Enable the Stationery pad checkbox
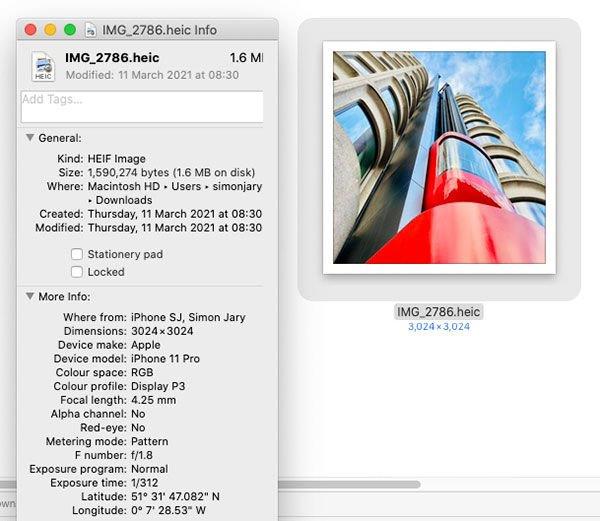Screen dimensions: 600x521 (x=77, y=254)
